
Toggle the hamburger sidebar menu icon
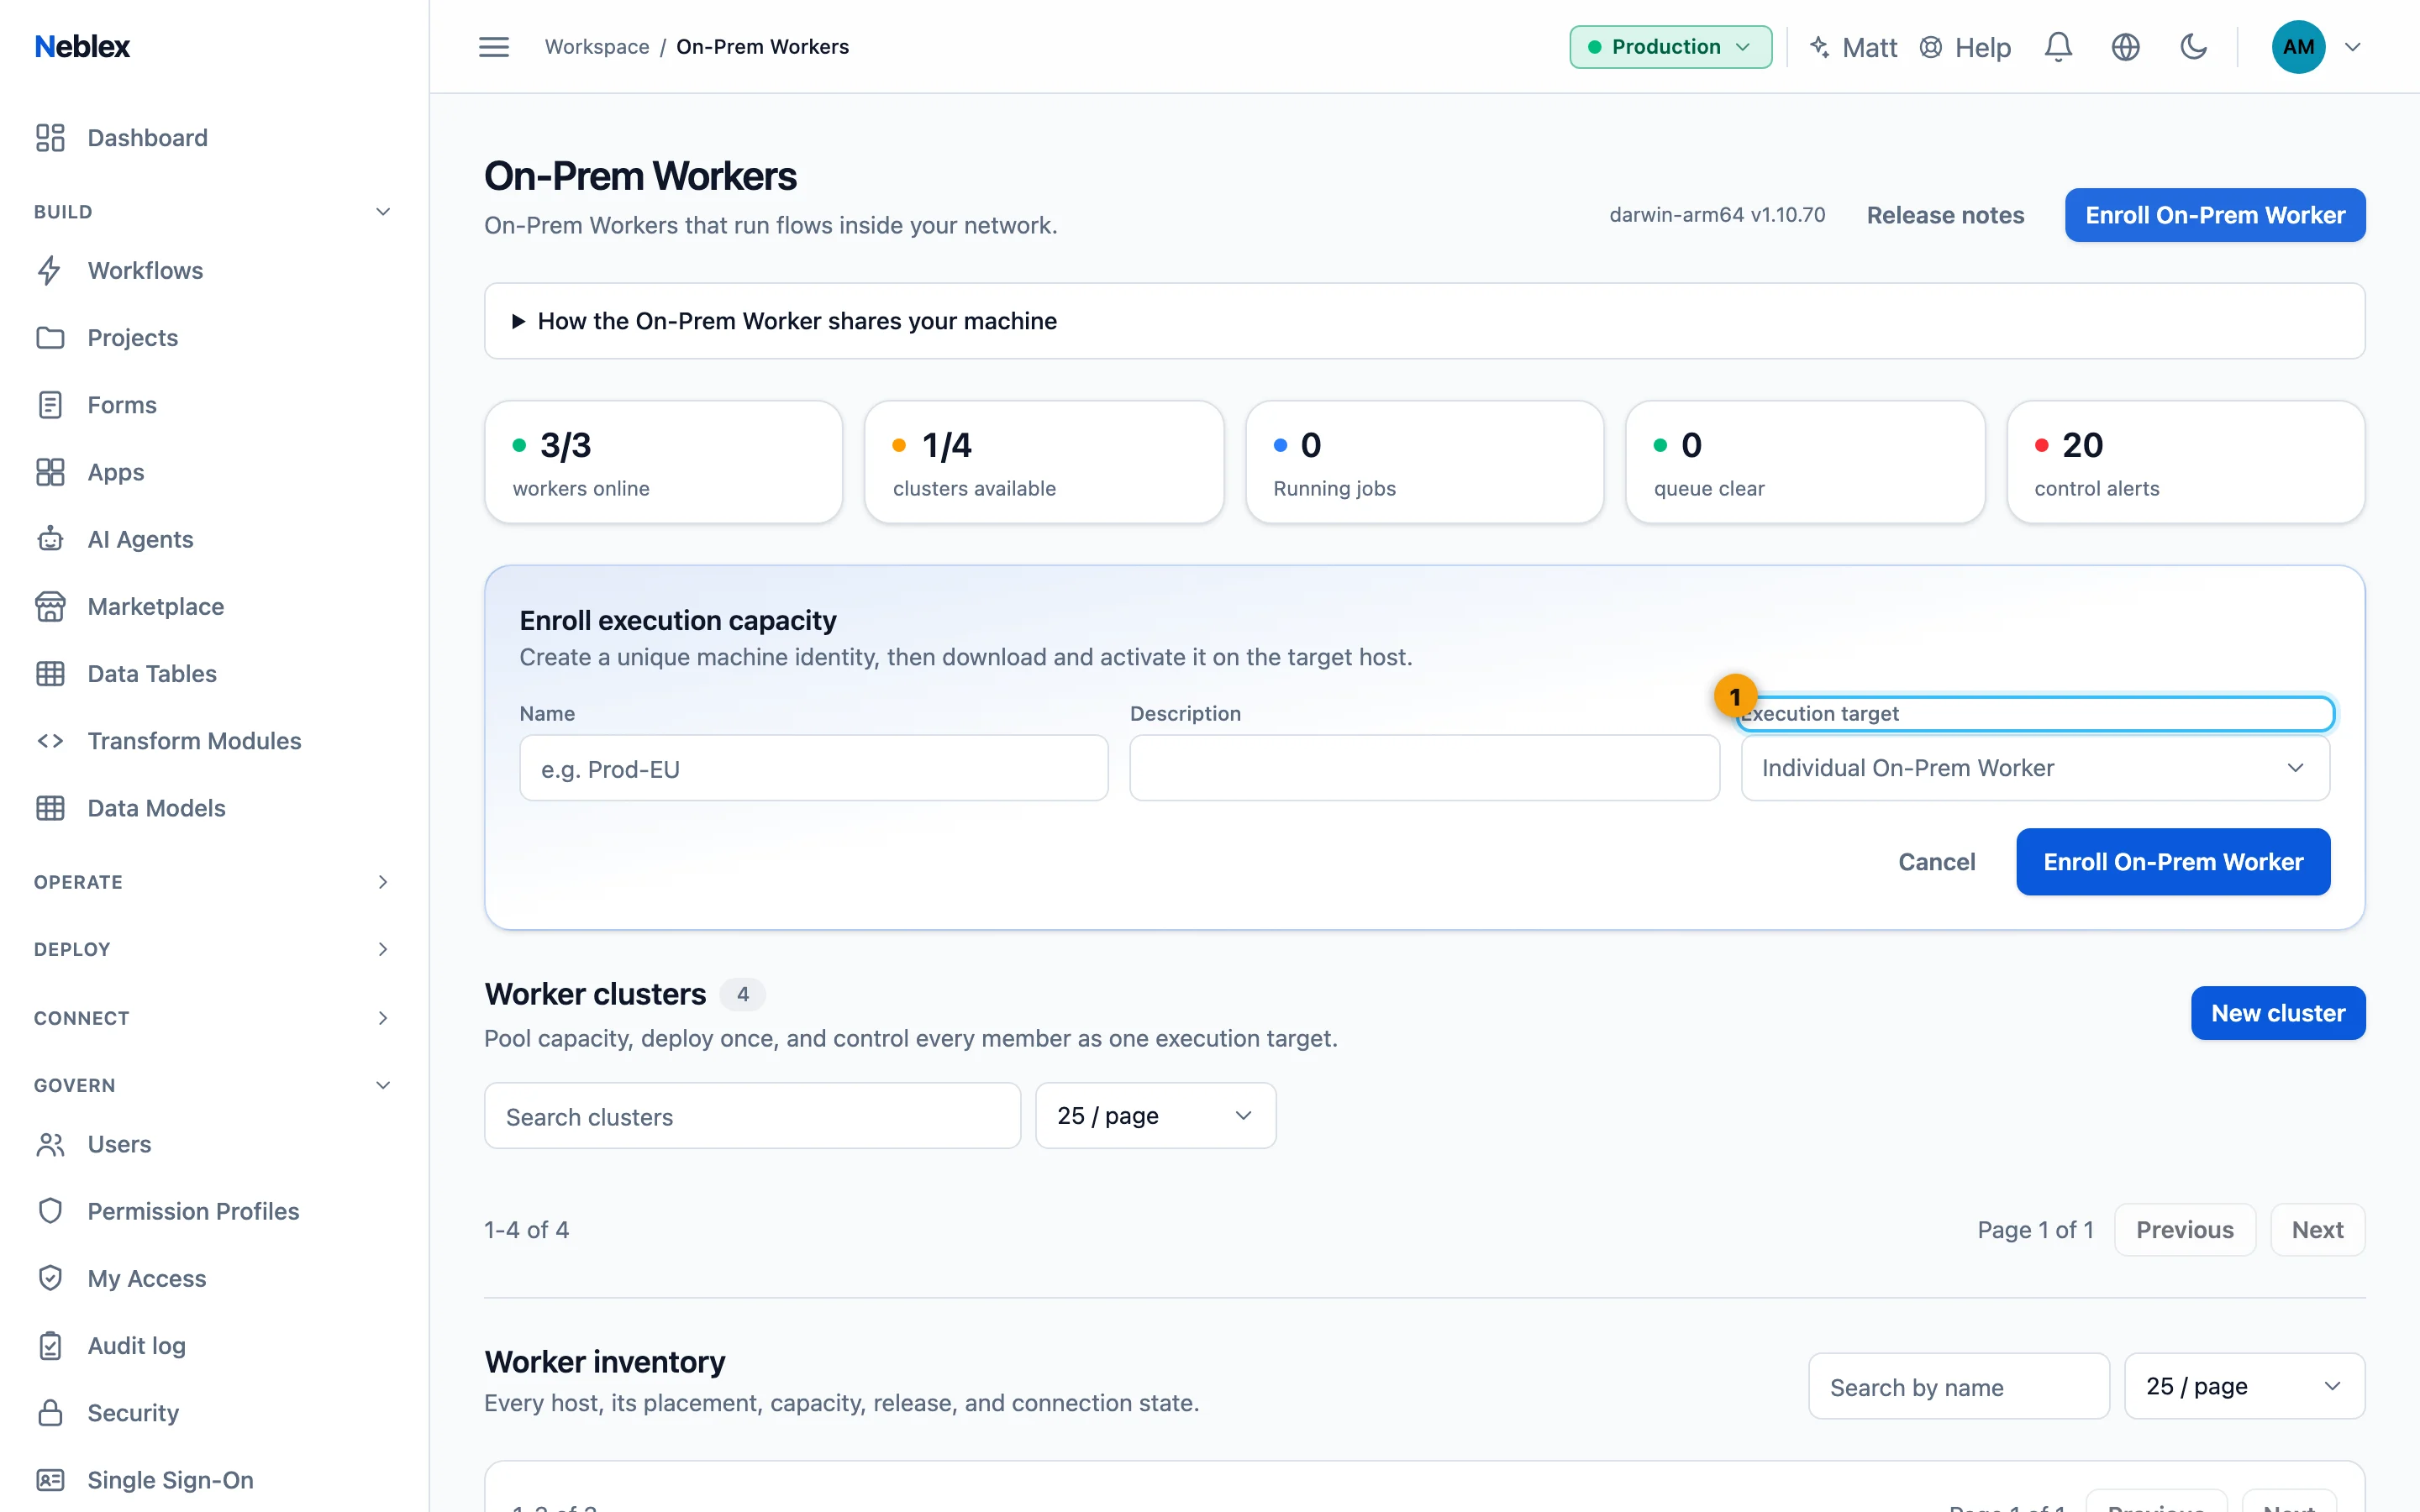(x=494, y=47)
